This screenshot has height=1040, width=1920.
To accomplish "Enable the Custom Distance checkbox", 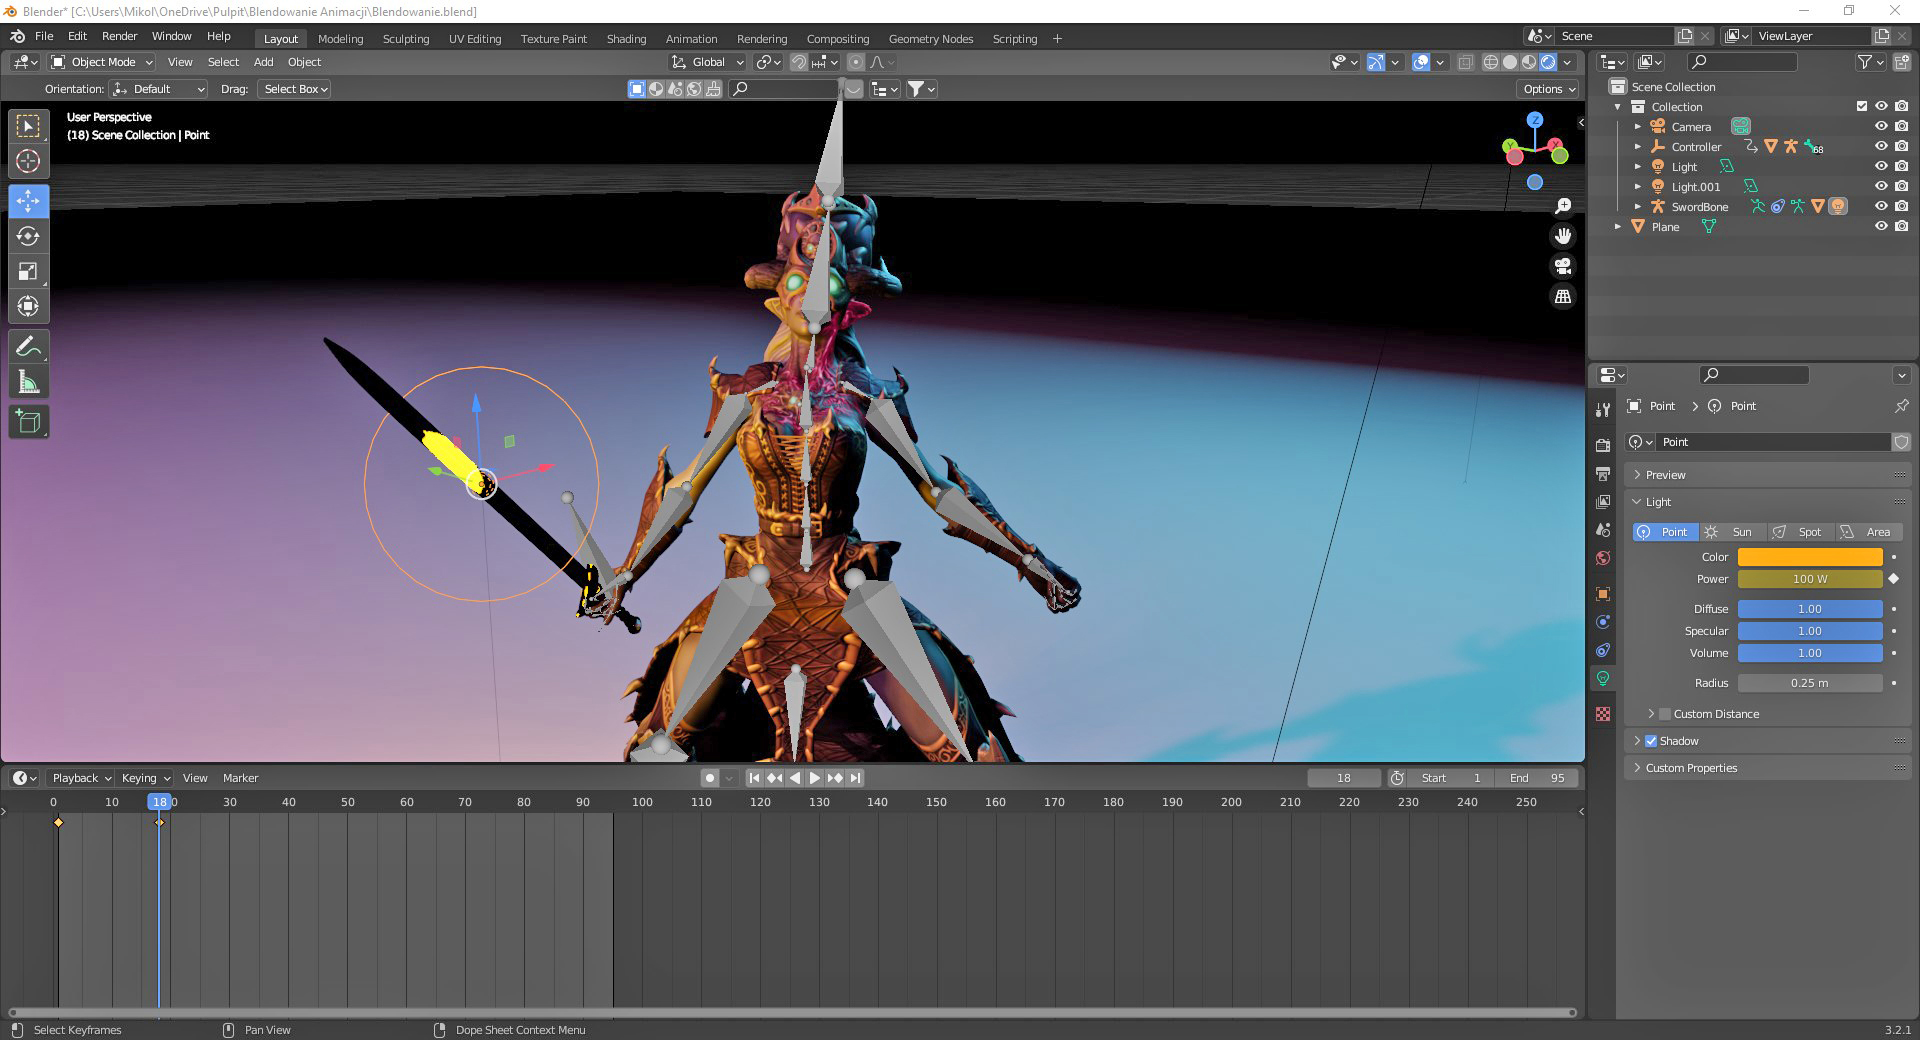I will 1665,714.
